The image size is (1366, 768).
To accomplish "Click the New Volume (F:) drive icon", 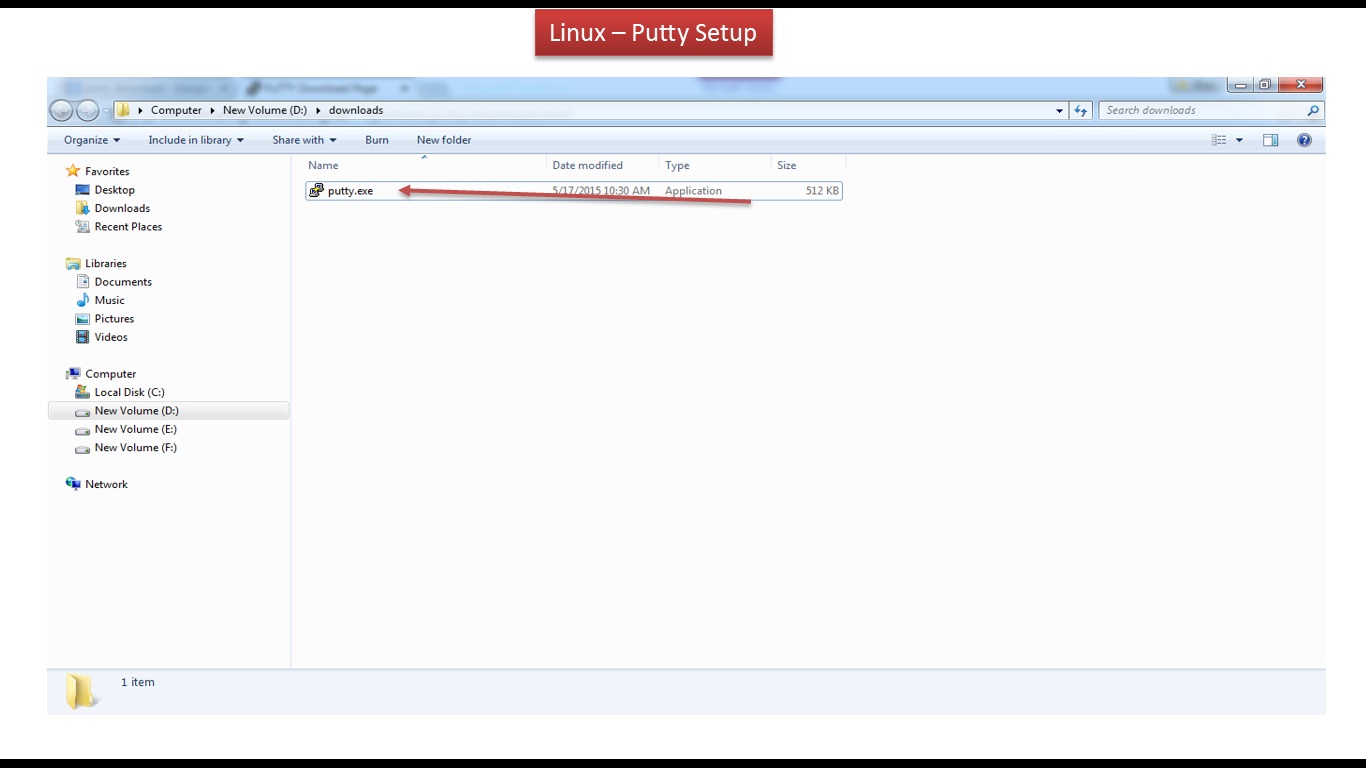I will pos(83,448).
